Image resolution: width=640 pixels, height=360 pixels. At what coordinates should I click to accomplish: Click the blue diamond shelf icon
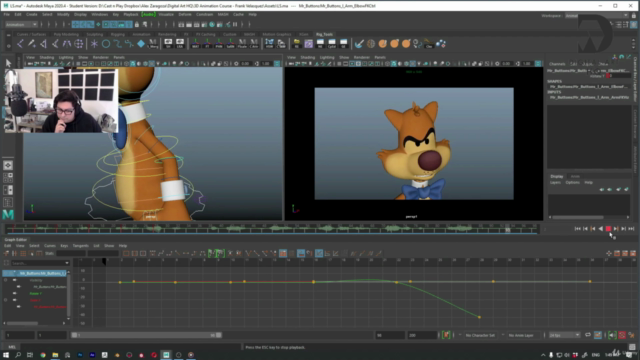(x=141, y=44)
